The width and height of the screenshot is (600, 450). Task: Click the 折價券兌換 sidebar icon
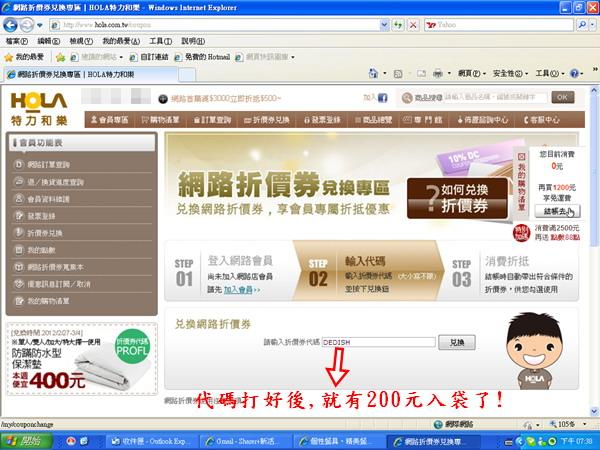18,233
